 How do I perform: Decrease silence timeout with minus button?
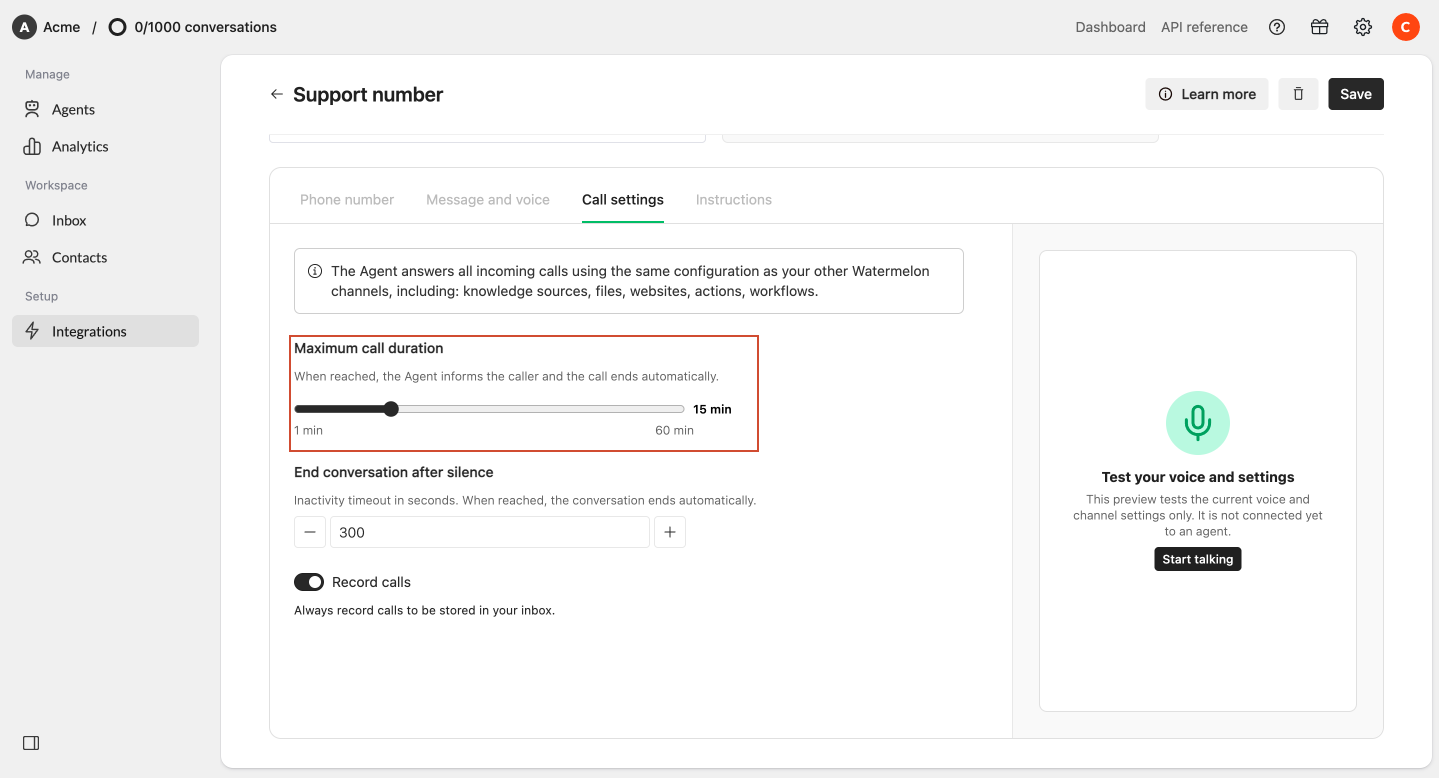pyautogui.click(x=310, y=532)
